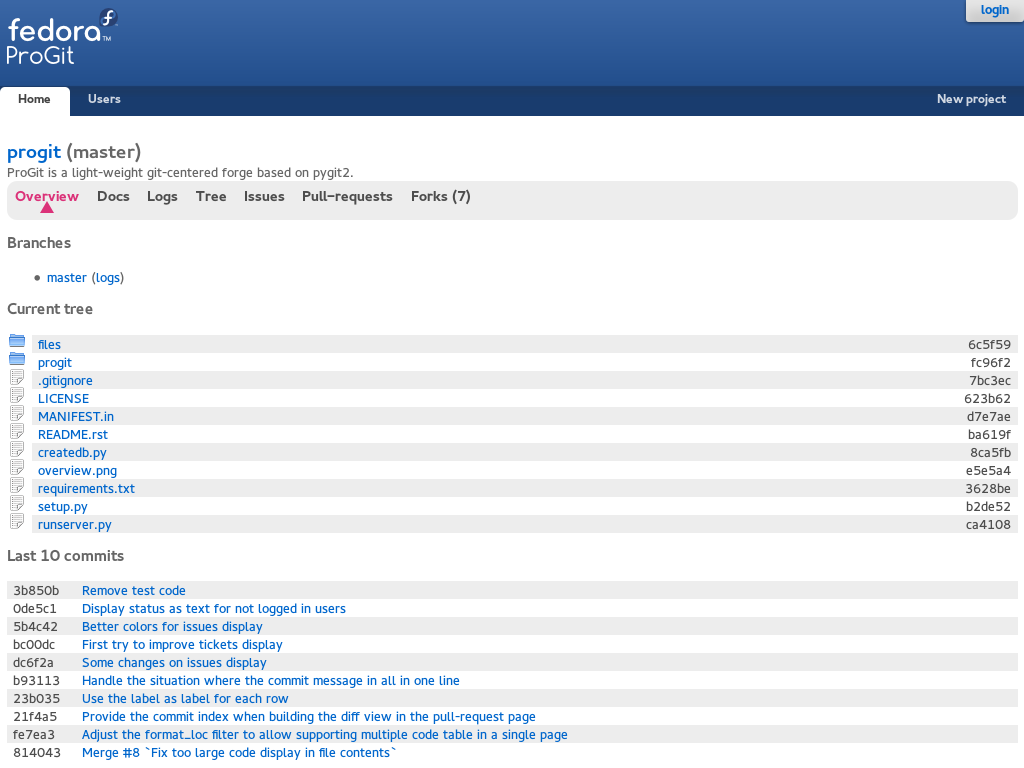Click the folder icon beside files
Screen dimensions: 1024x768
[17, 341]
